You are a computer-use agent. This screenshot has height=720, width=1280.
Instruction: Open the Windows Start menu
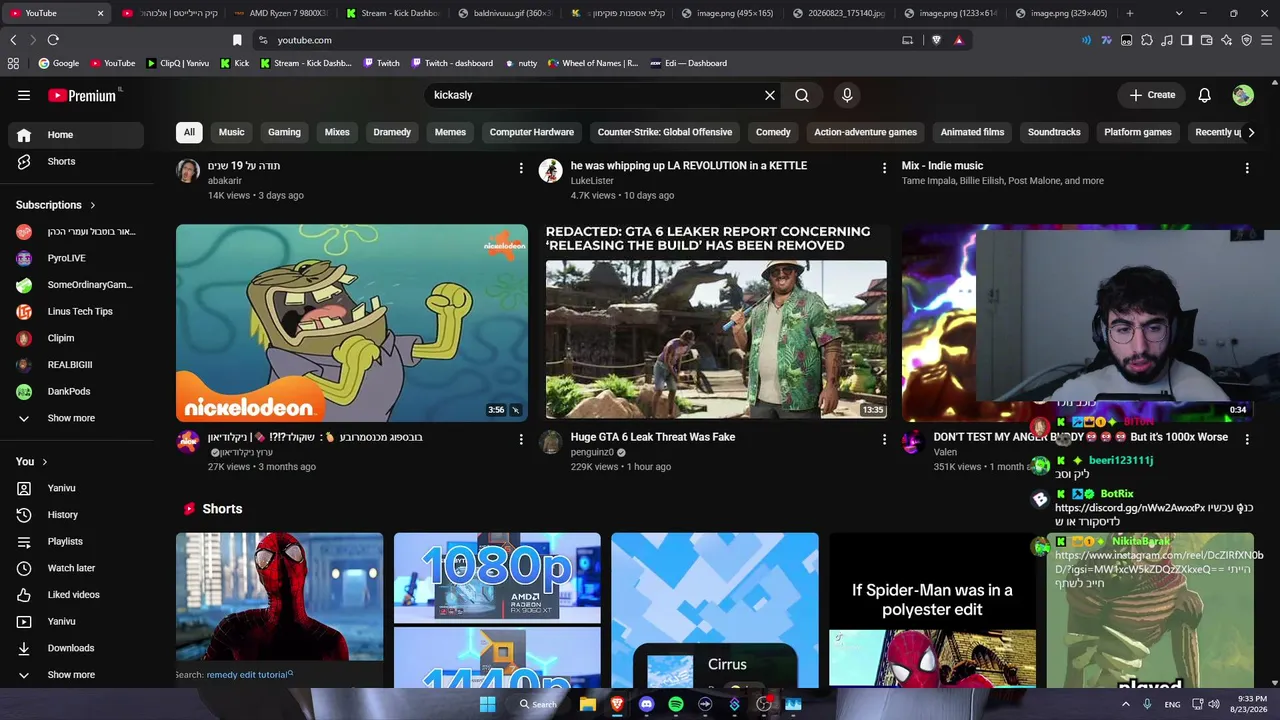[487, 704]
